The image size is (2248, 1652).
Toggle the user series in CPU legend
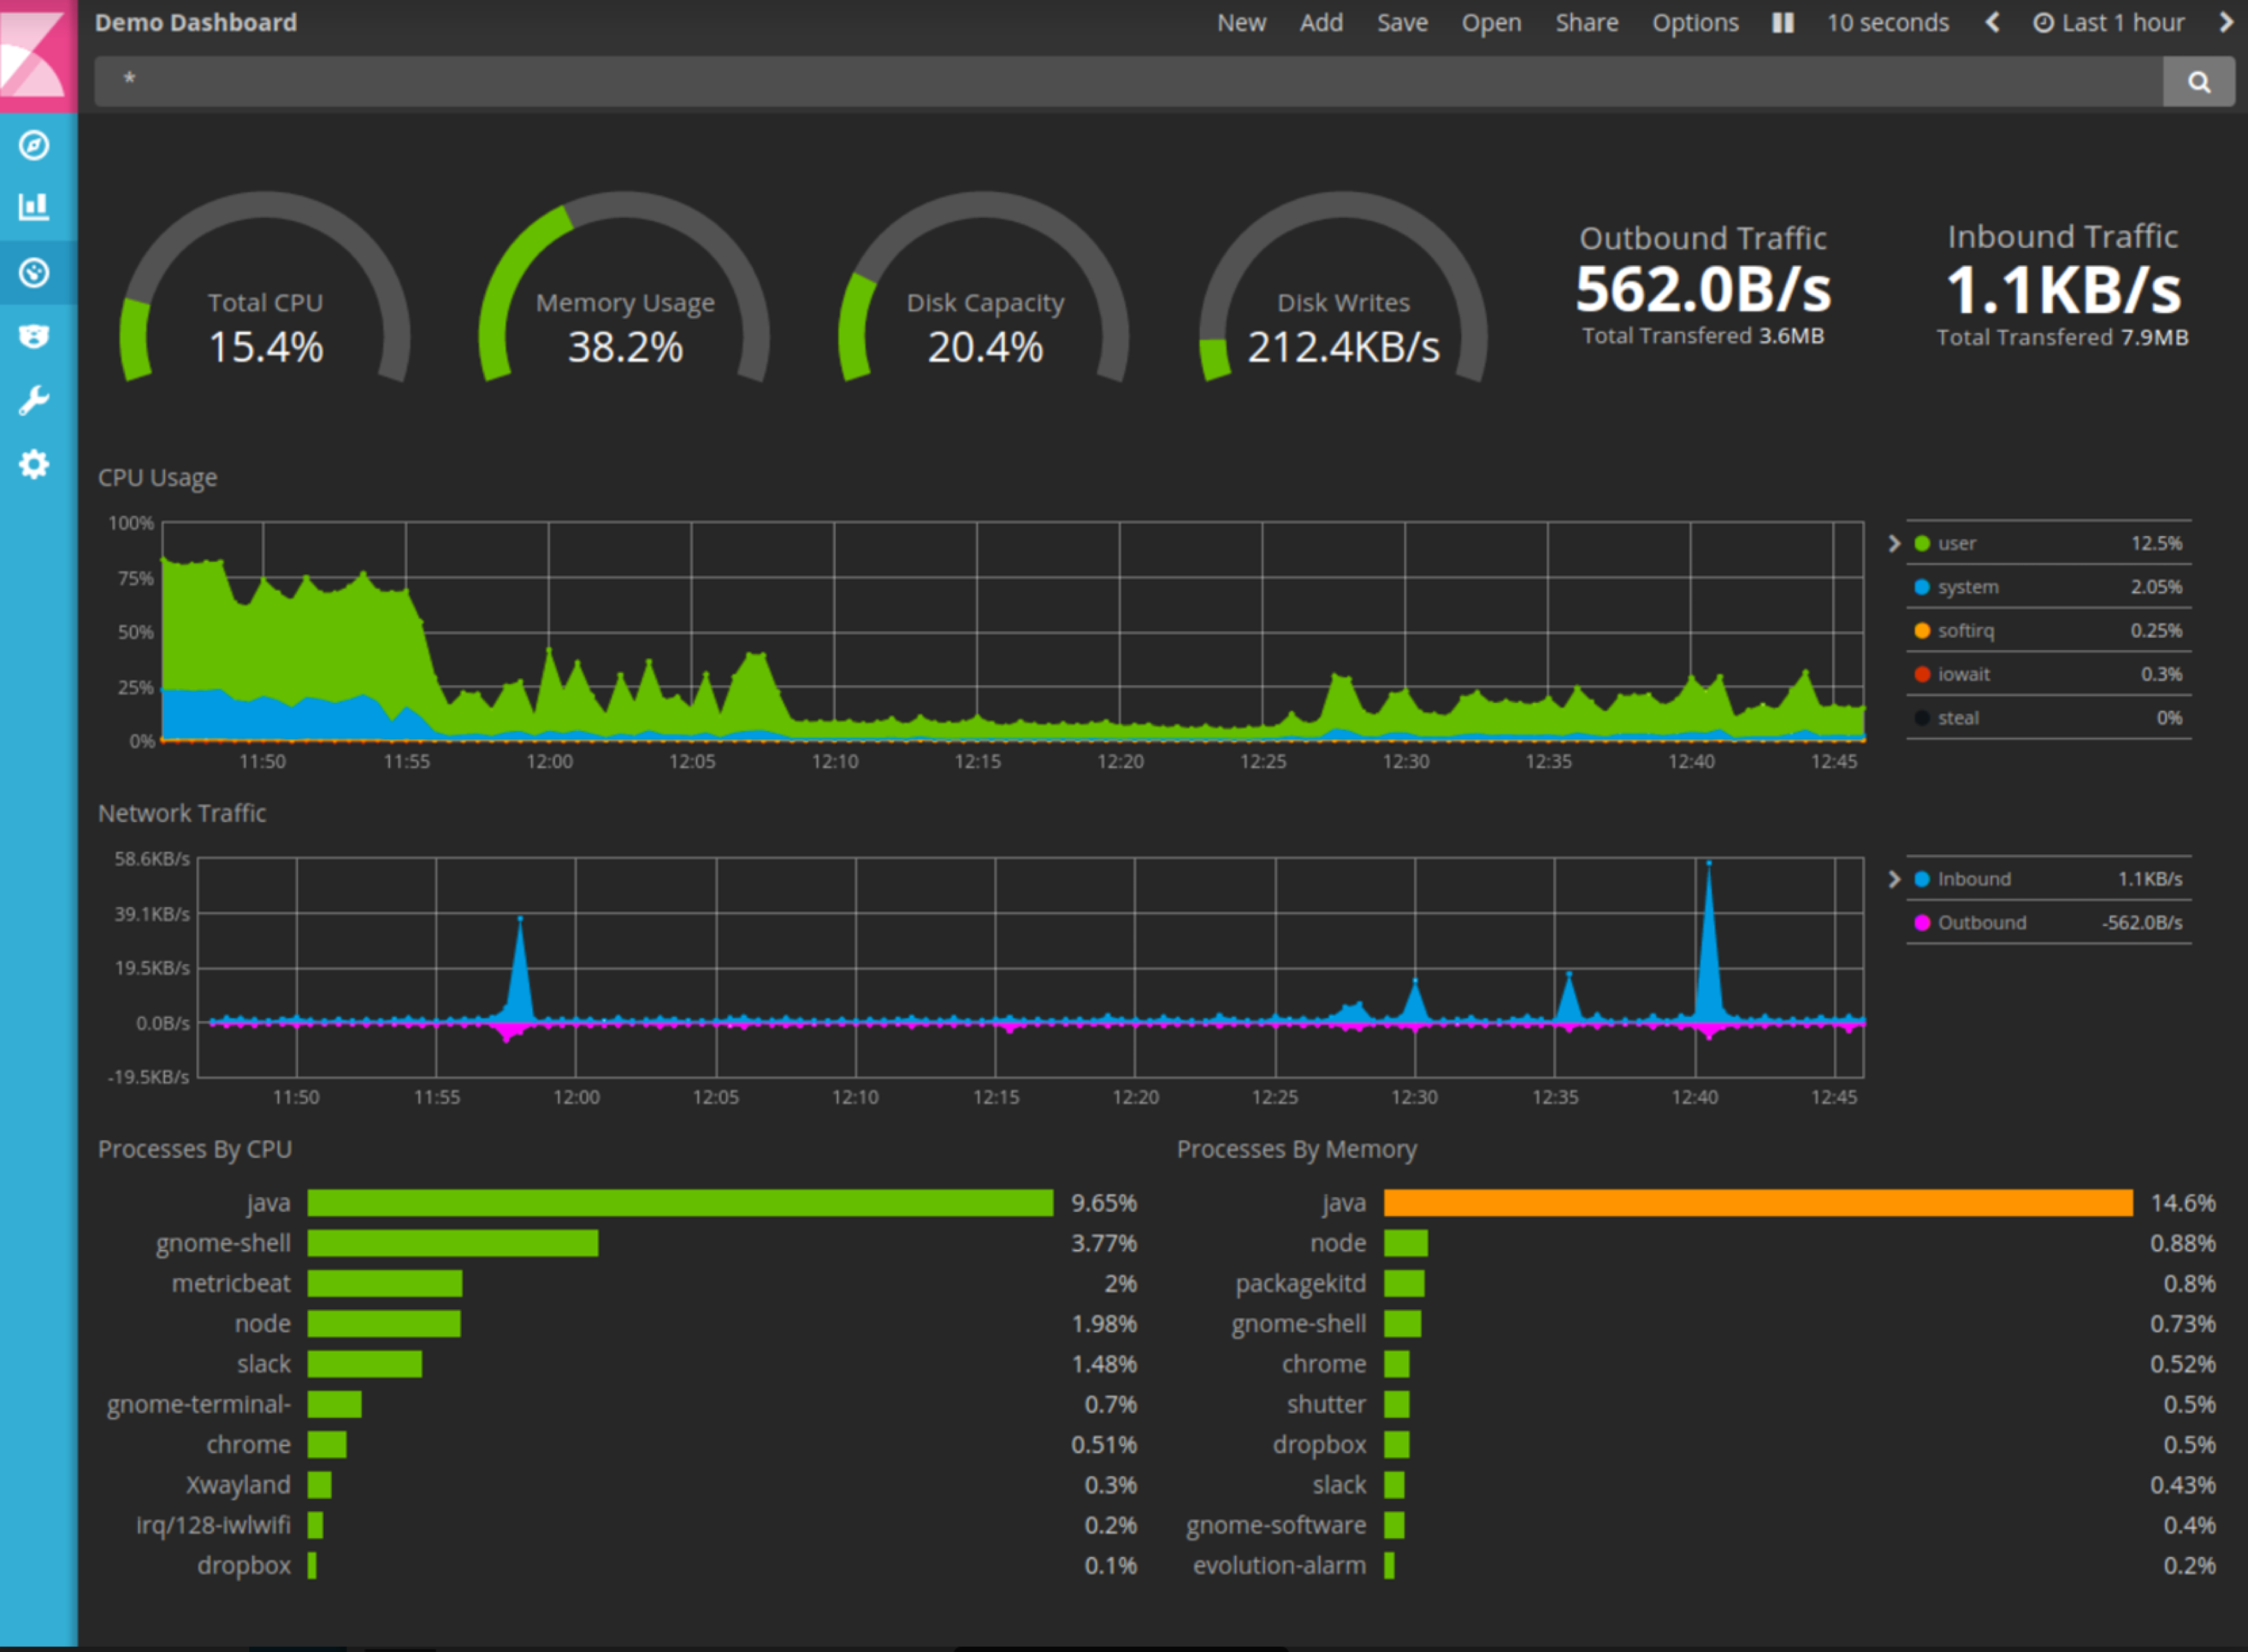click(x=1955, y=543)
